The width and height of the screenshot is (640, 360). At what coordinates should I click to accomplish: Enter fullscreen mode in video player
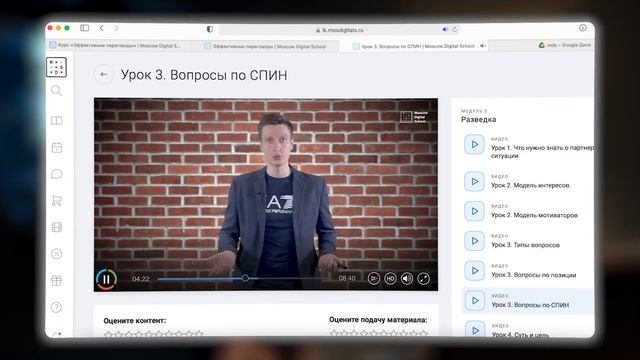pyautogui.click(x=424, y=279)
